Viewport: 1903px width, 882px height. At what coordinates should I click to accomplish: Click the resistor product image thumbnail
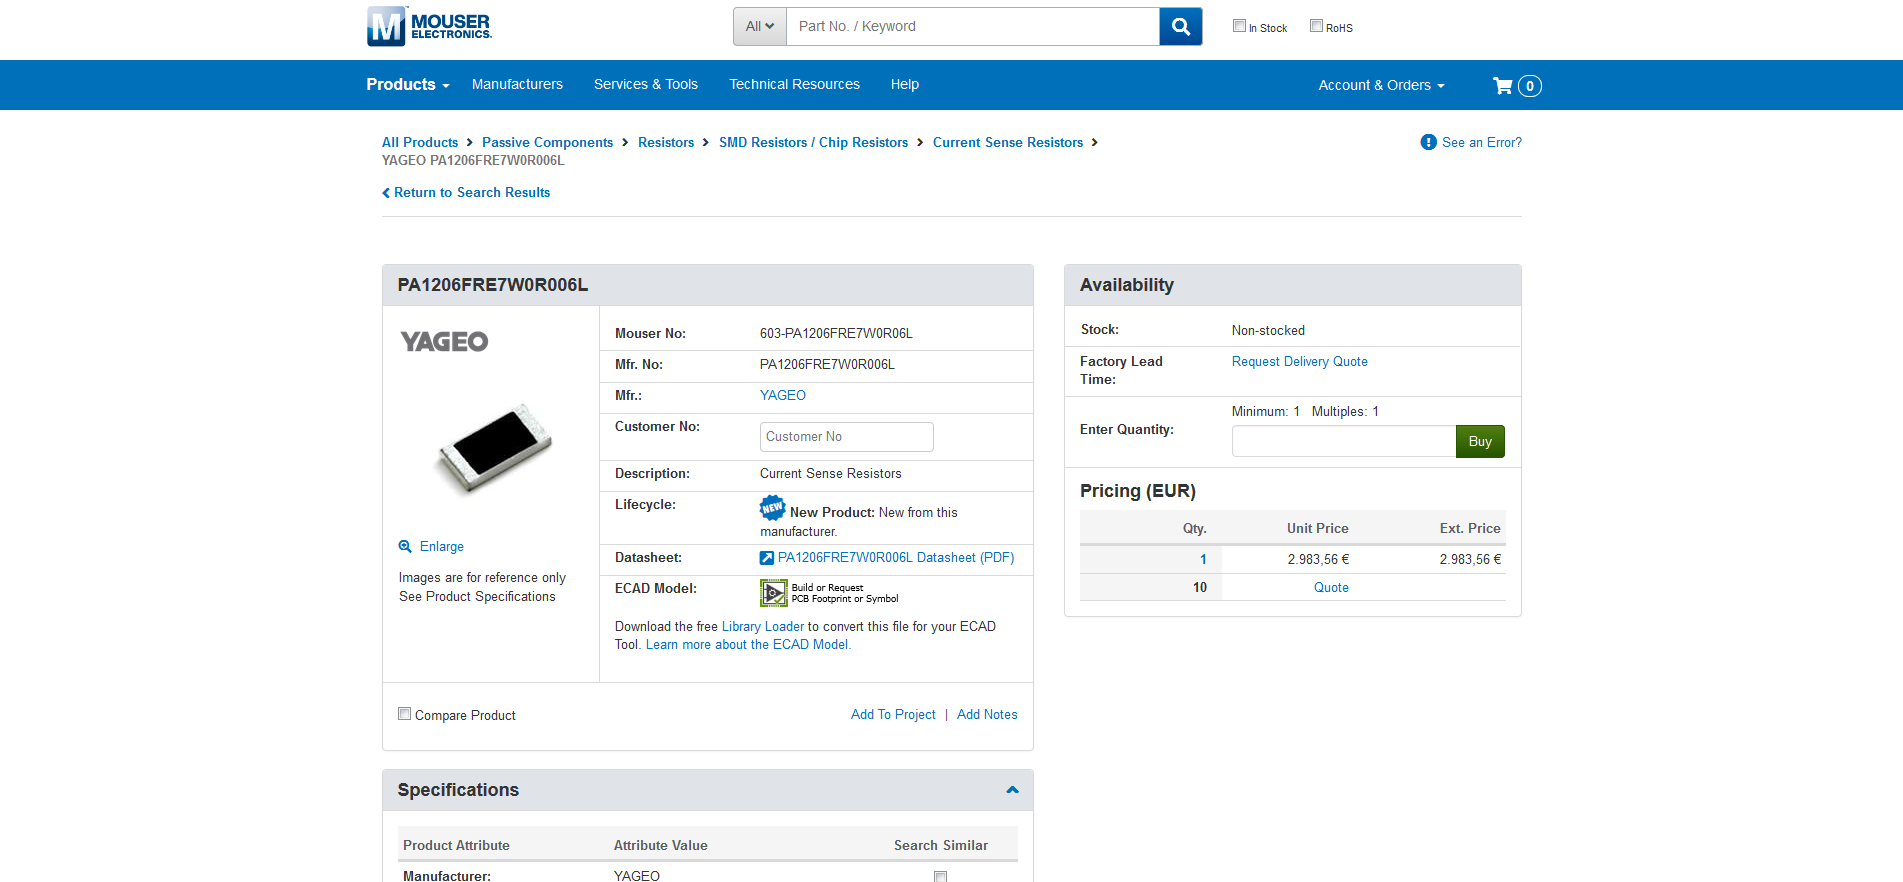coord(495,448)
